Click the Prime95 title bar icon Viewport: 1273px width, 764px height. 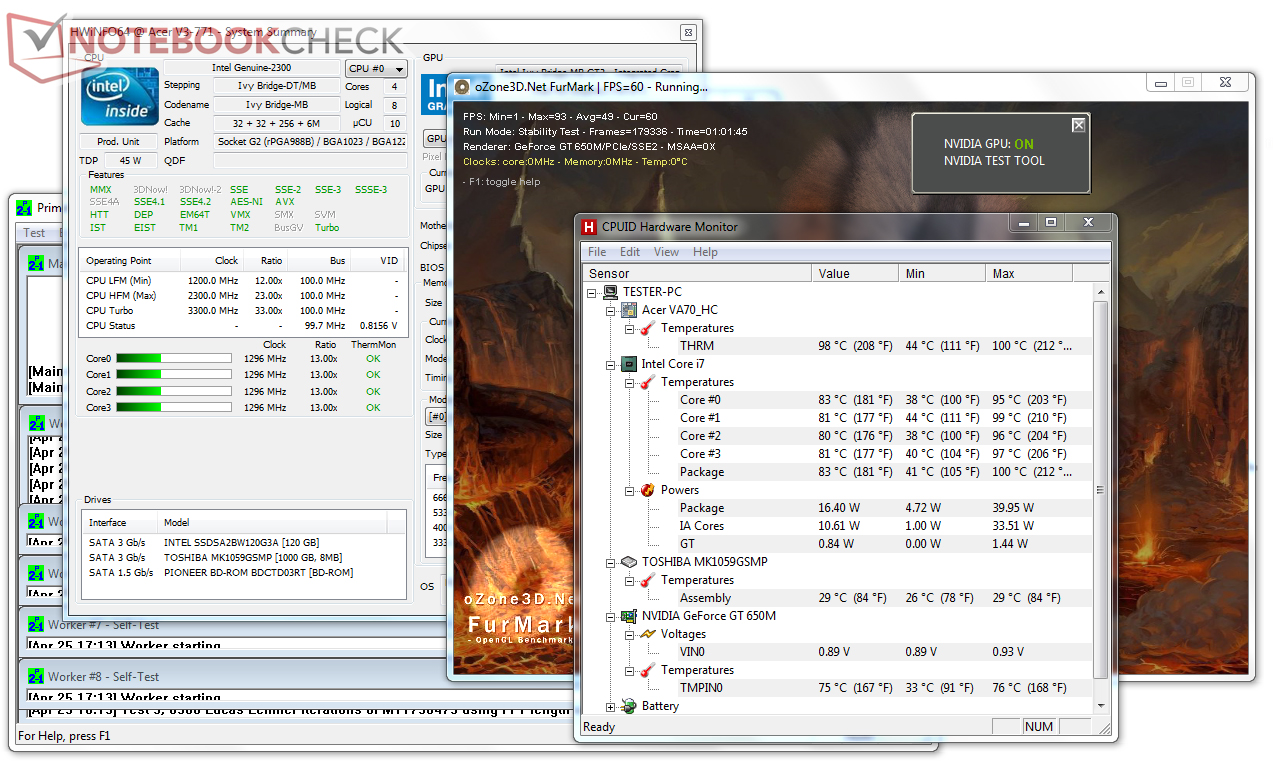(x=25, y=208)
